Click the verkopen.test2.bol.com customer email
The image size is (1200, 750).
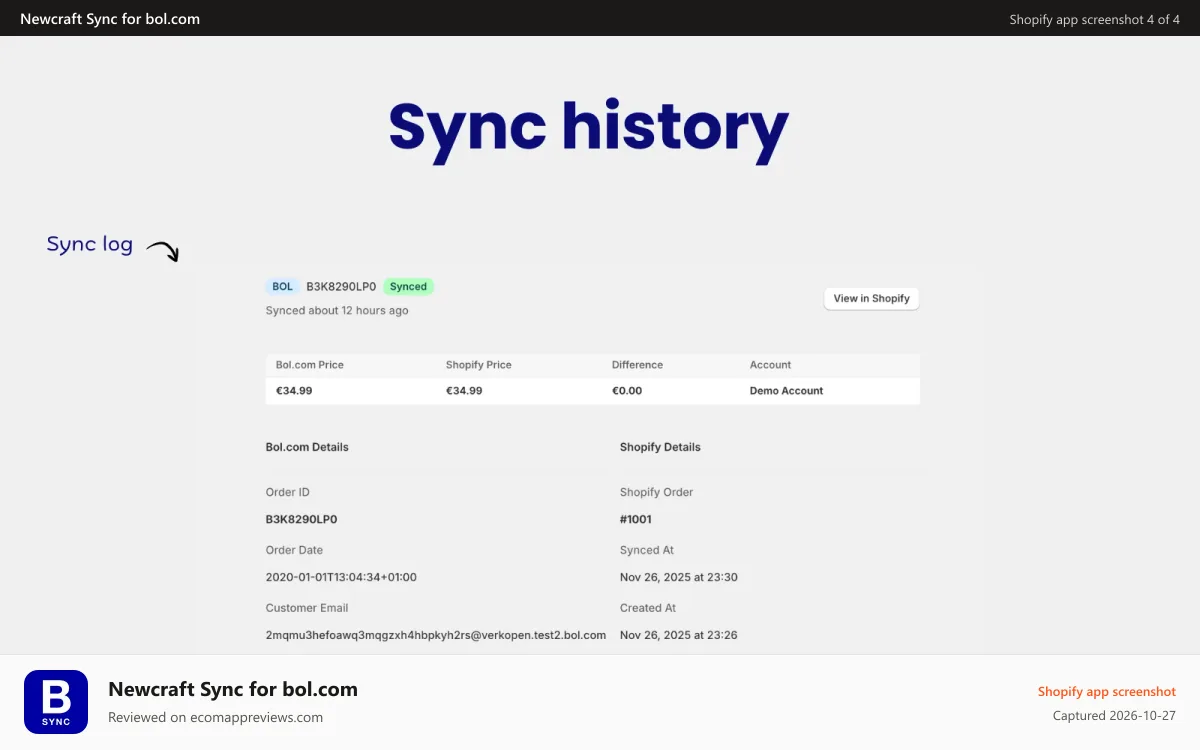pyautogui.click(x=436, y=635)
